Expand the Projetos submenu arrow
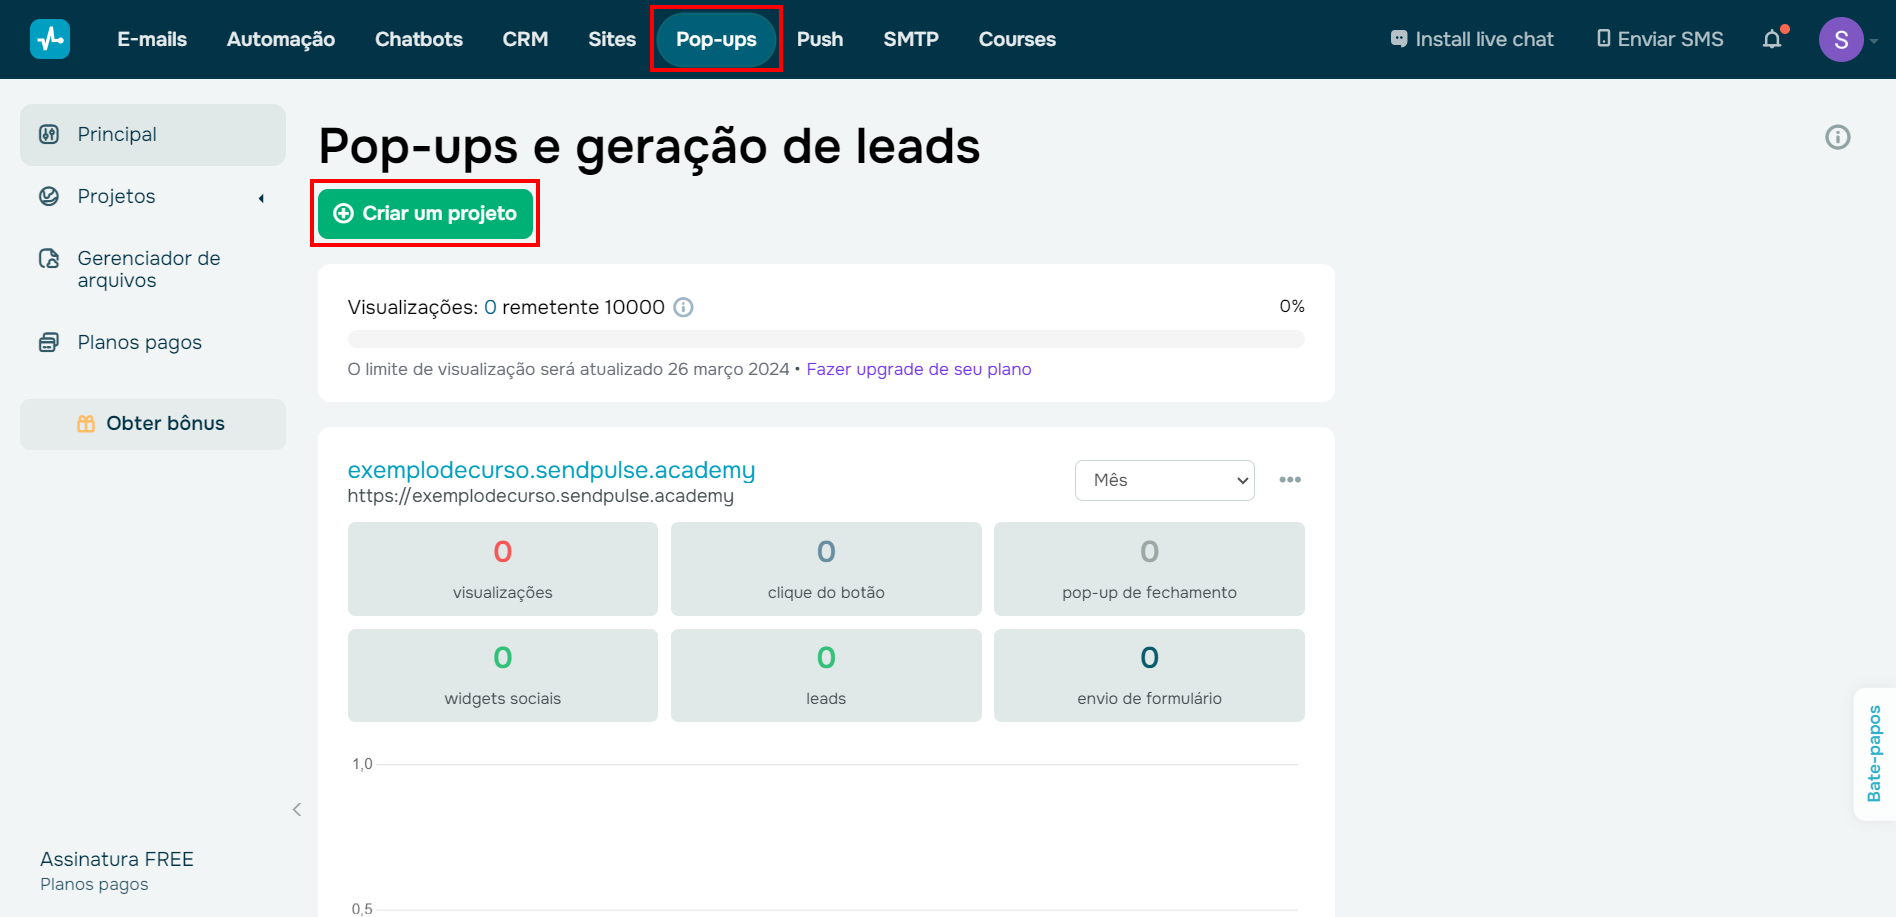The image size is (1896, 917). click(262, 198)
